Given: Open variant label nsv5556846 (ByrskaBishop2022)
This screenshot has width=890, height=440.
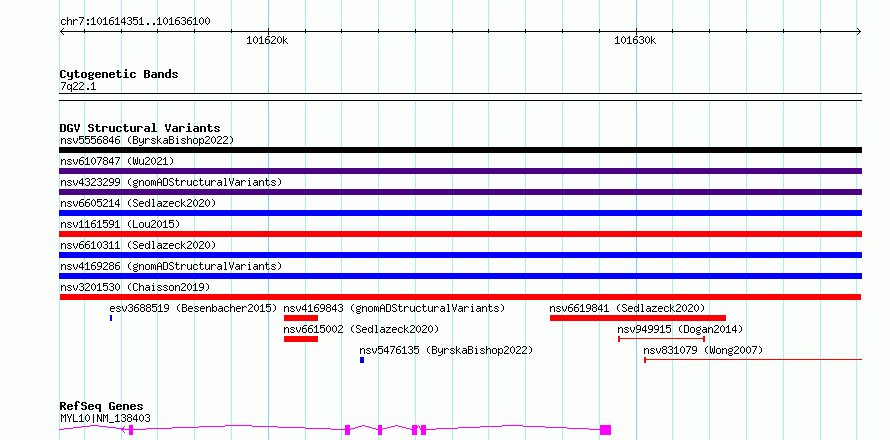Looking at the screenshot, I should 147,140.
